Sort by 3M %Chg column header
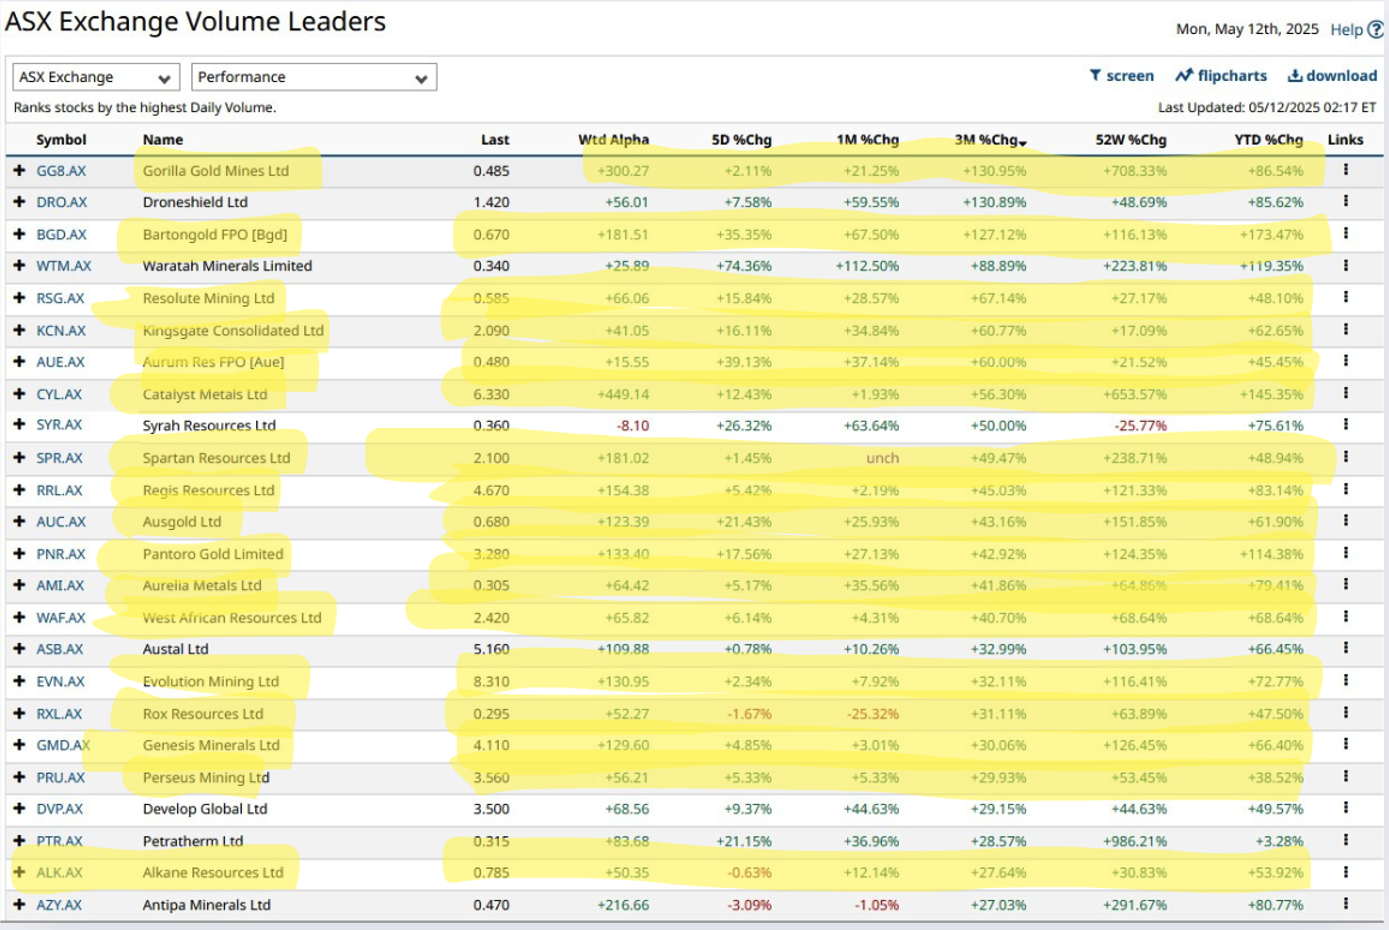The height and width of the screenshot is (930, 1389). click(x=988, y=140)
